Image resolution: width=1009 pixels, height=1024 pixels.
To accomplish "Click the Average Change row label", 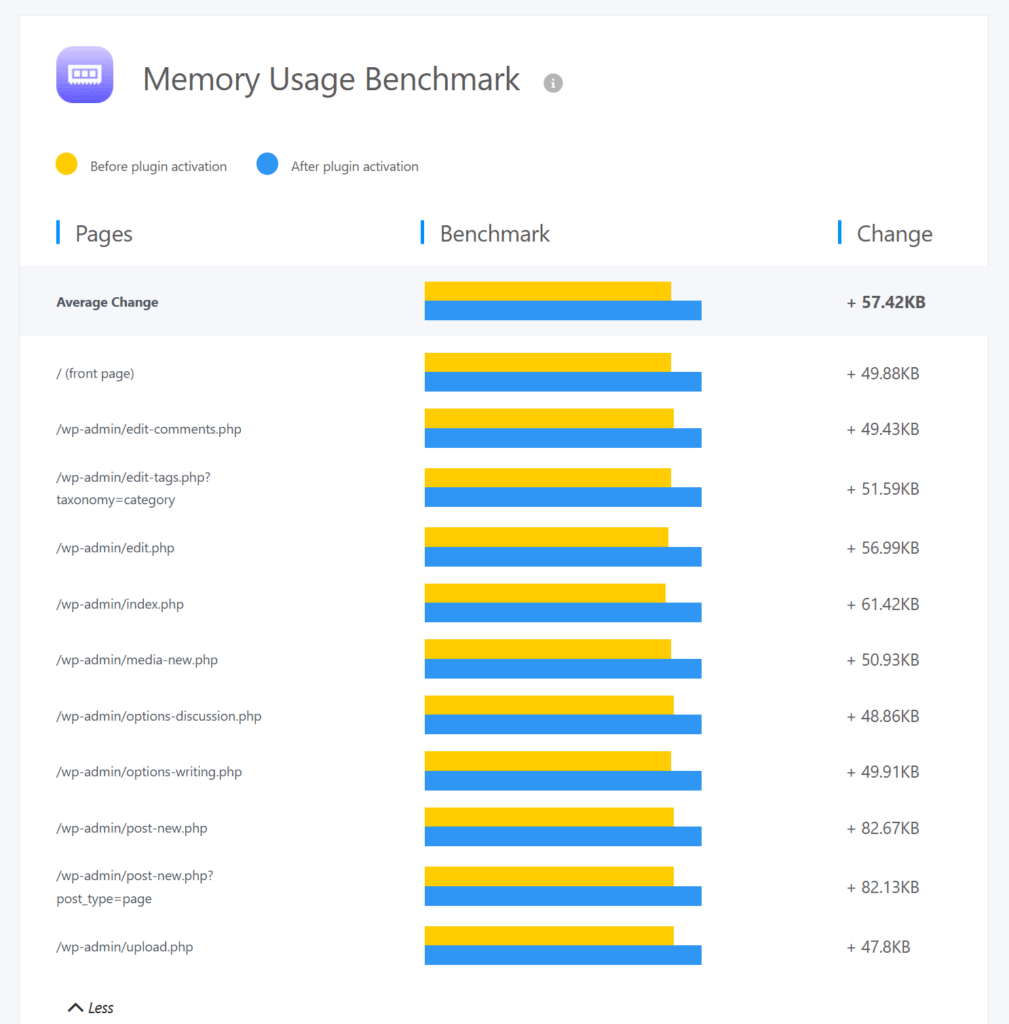I will coord(107,302).
